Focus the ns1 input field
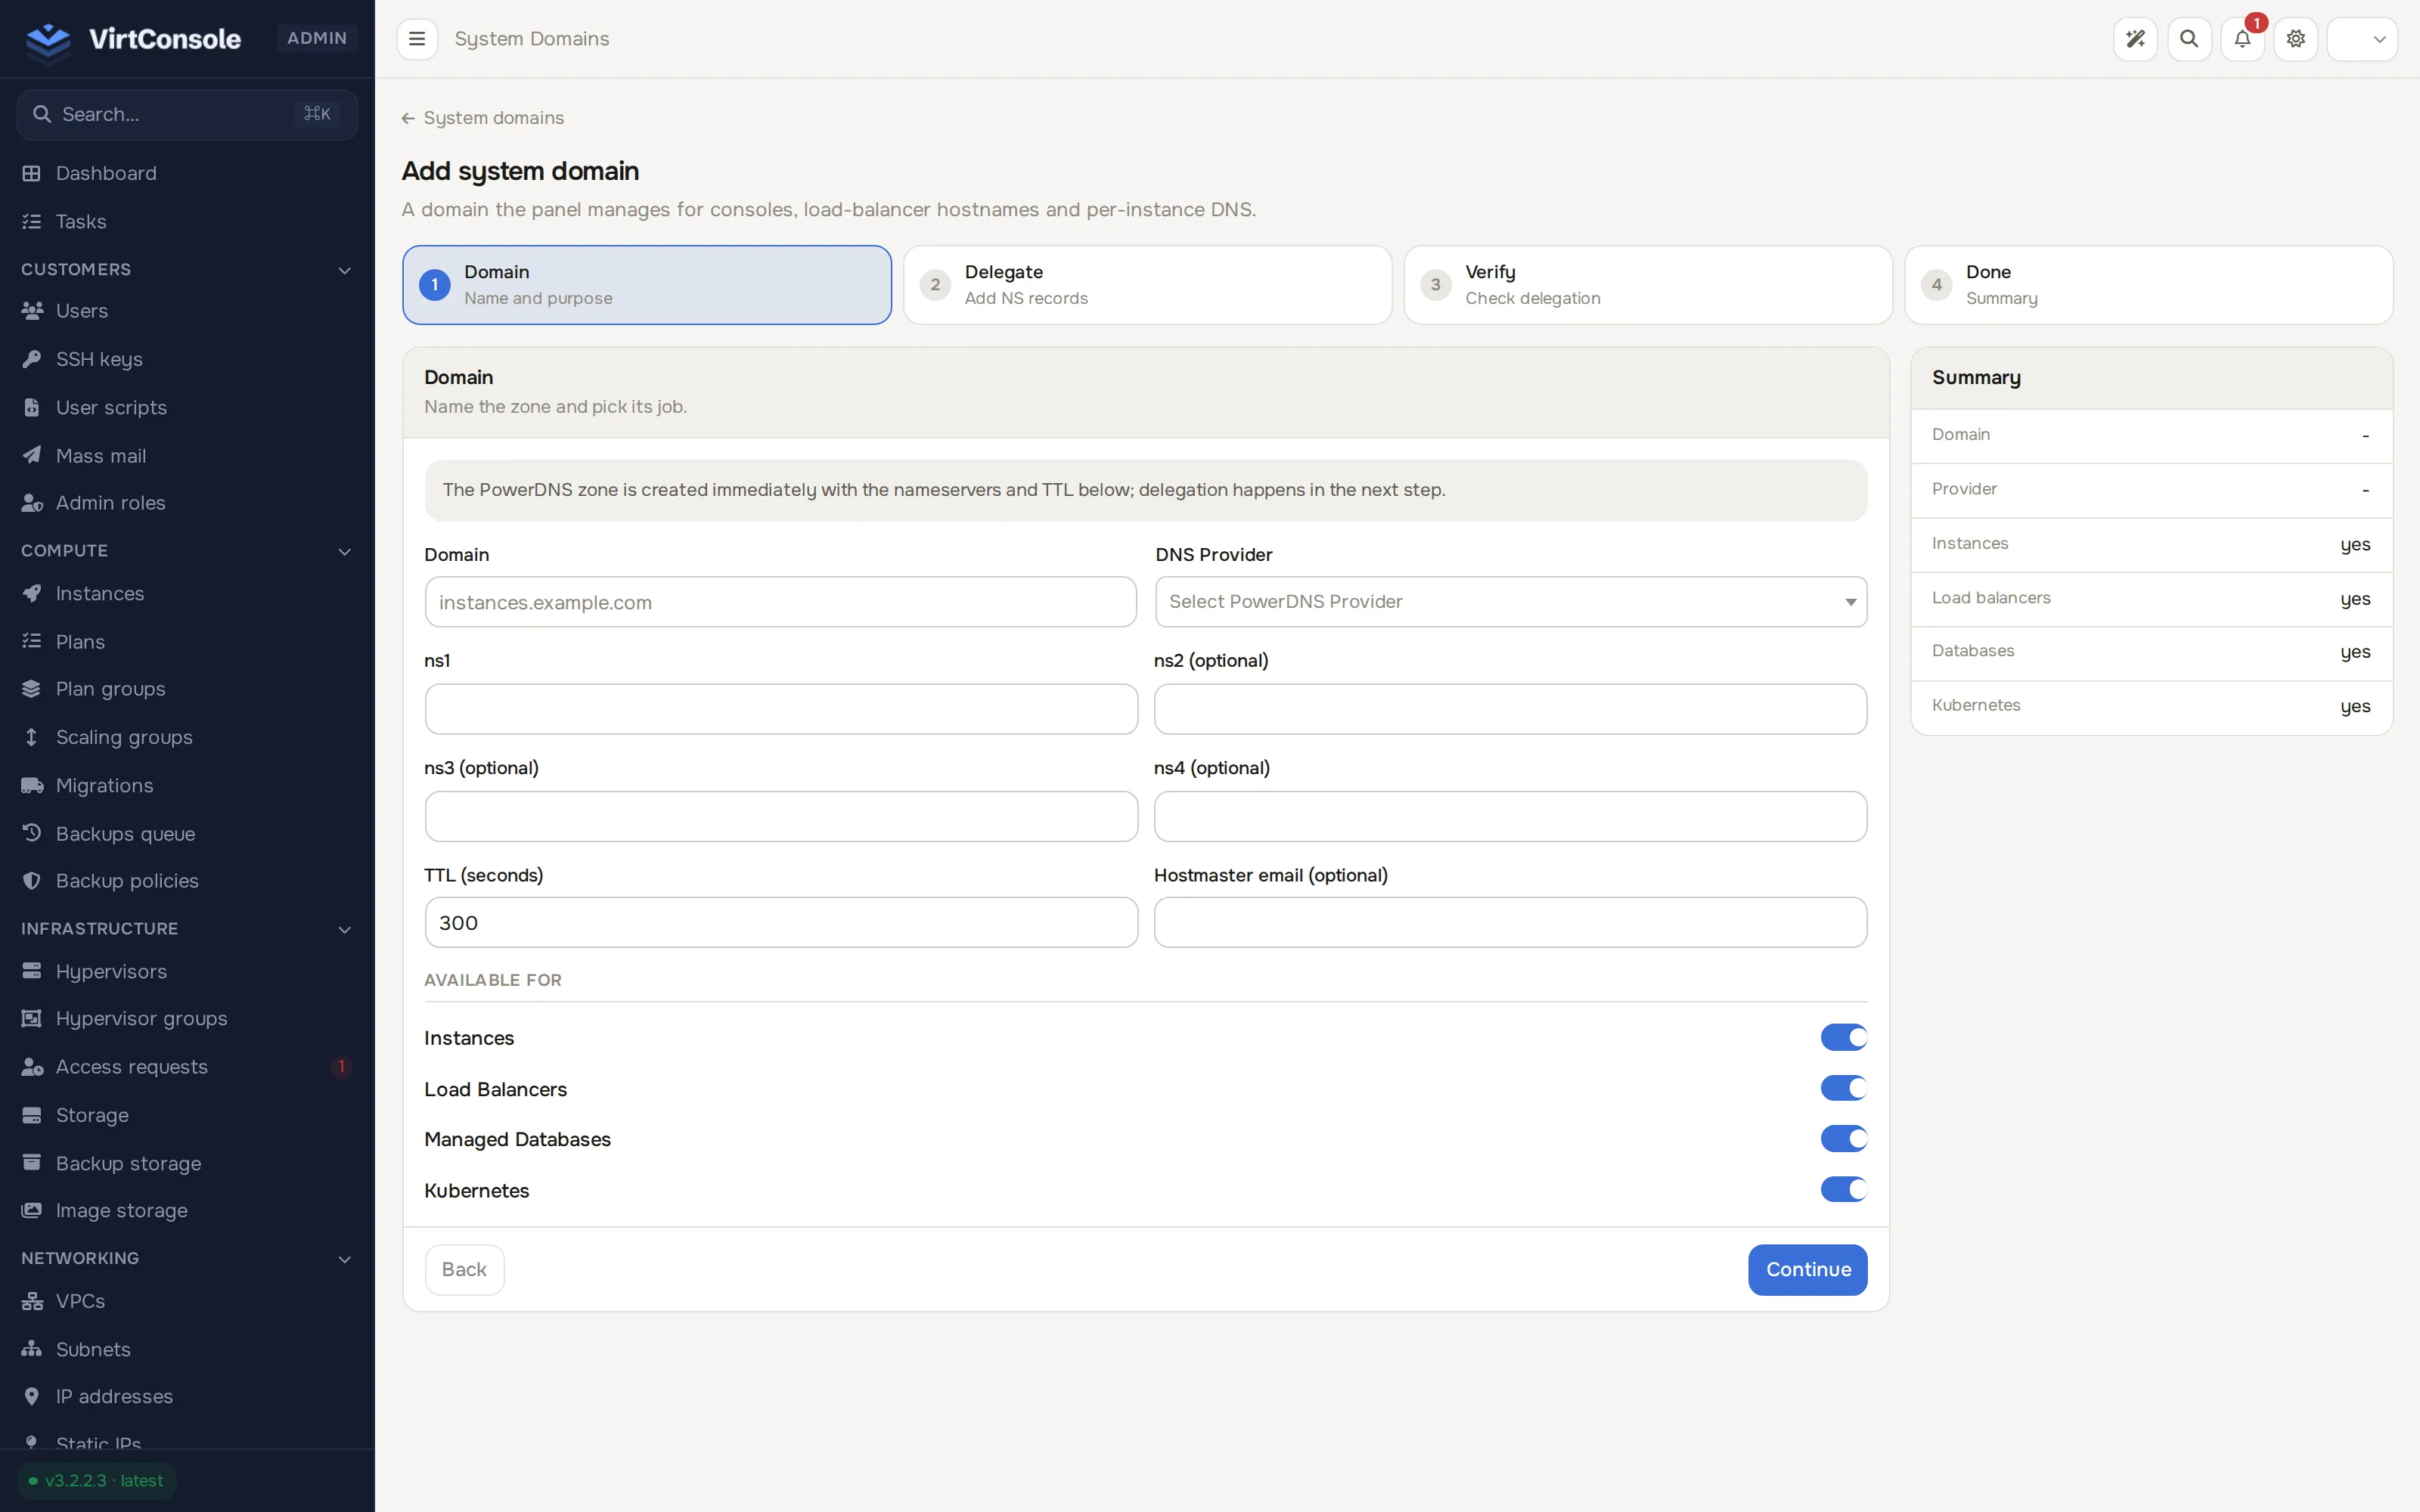The image size is (2420, 1512). tap(780, 709)
